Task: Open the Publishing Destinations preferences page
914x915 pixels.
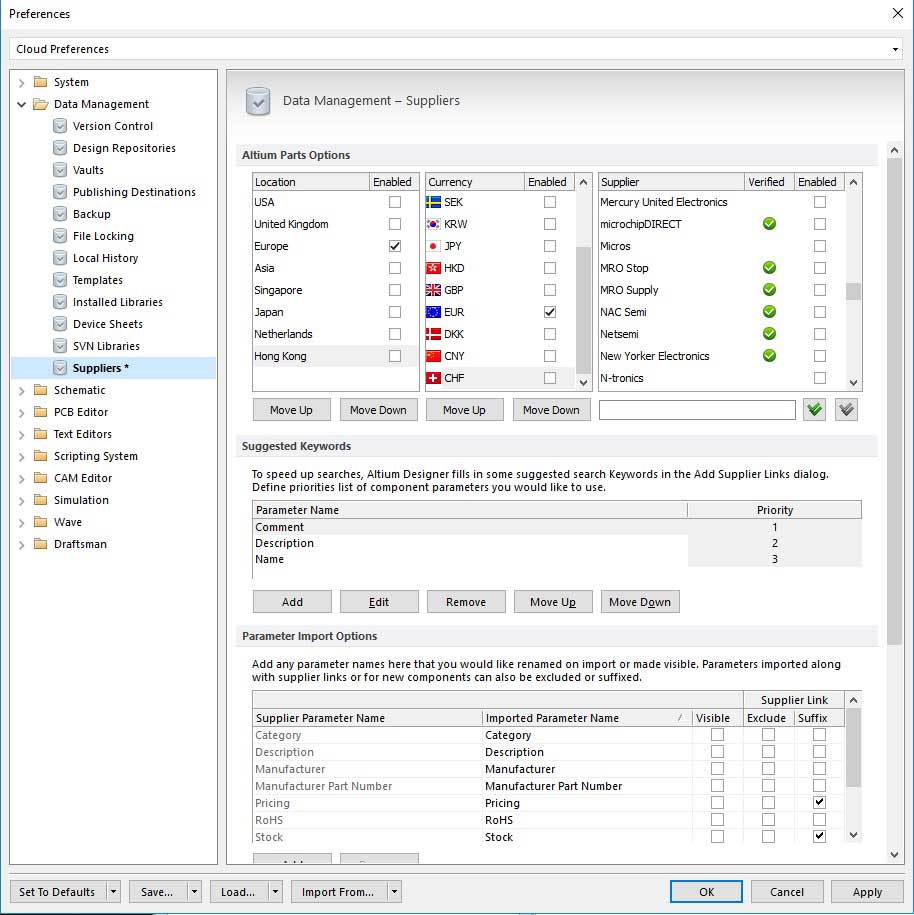Action: point(134,192)
